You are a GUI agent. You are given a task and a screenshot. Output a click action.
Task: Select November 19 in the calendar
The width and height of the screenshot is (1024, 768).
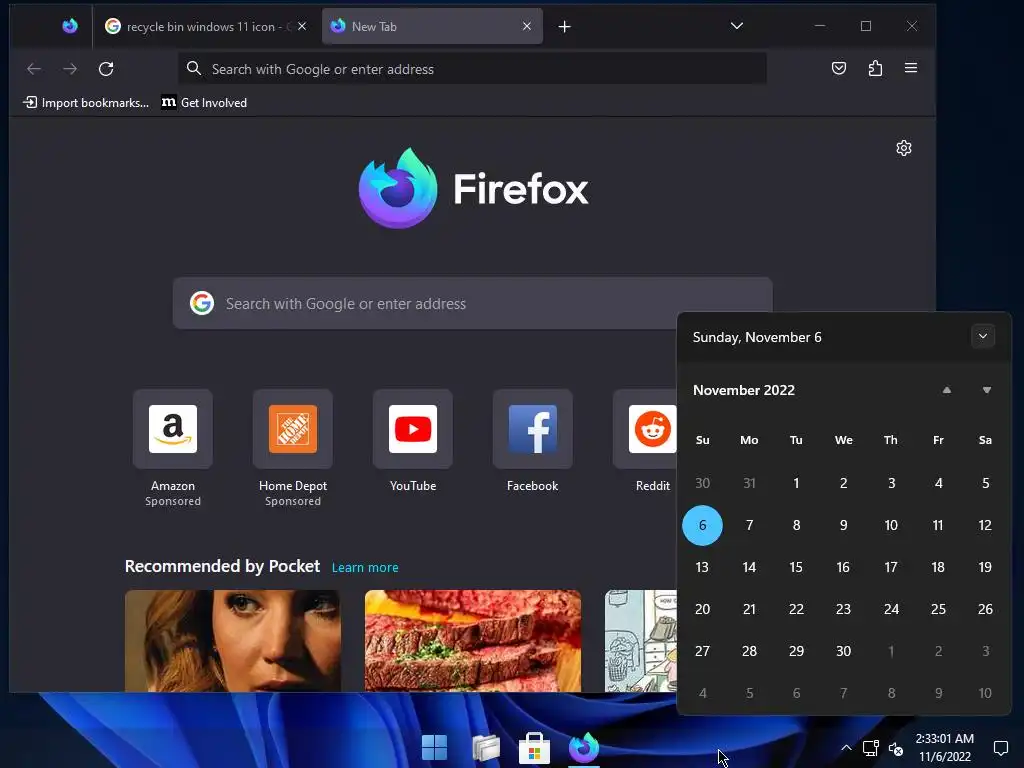coord(985,567)
